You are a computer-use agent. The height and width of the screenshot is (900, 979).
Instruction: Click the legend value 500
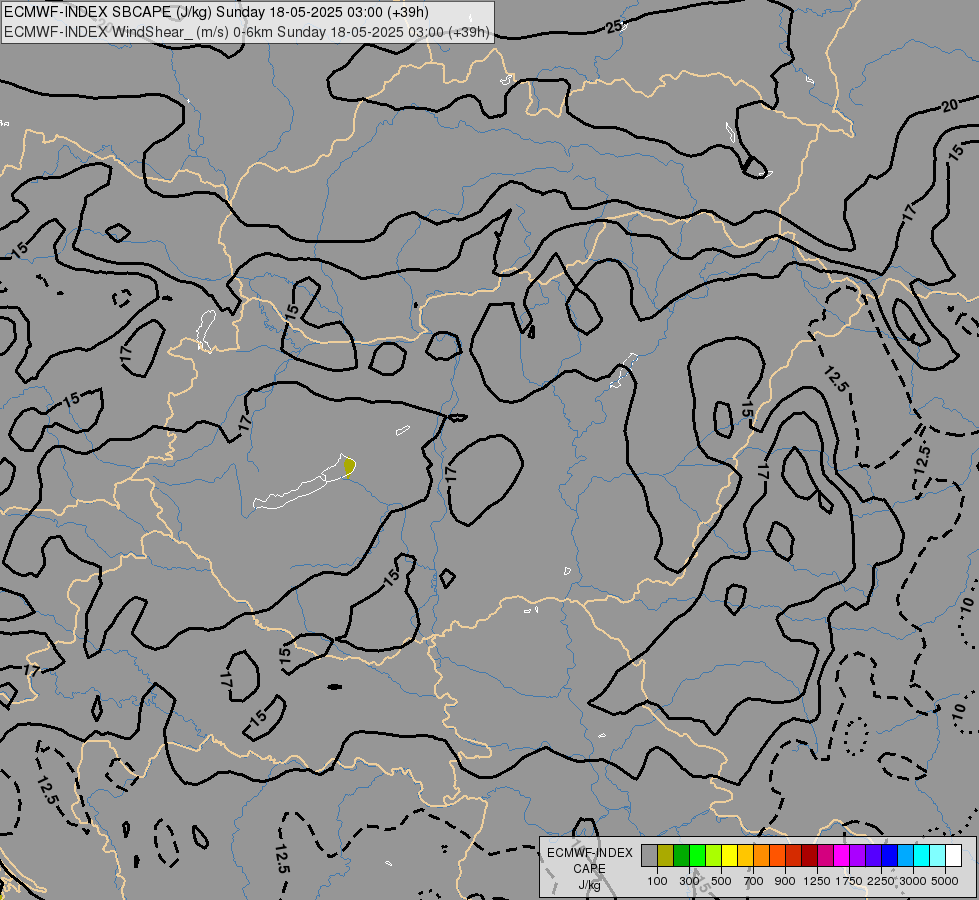pyautogui.click(x=721, y=881)
